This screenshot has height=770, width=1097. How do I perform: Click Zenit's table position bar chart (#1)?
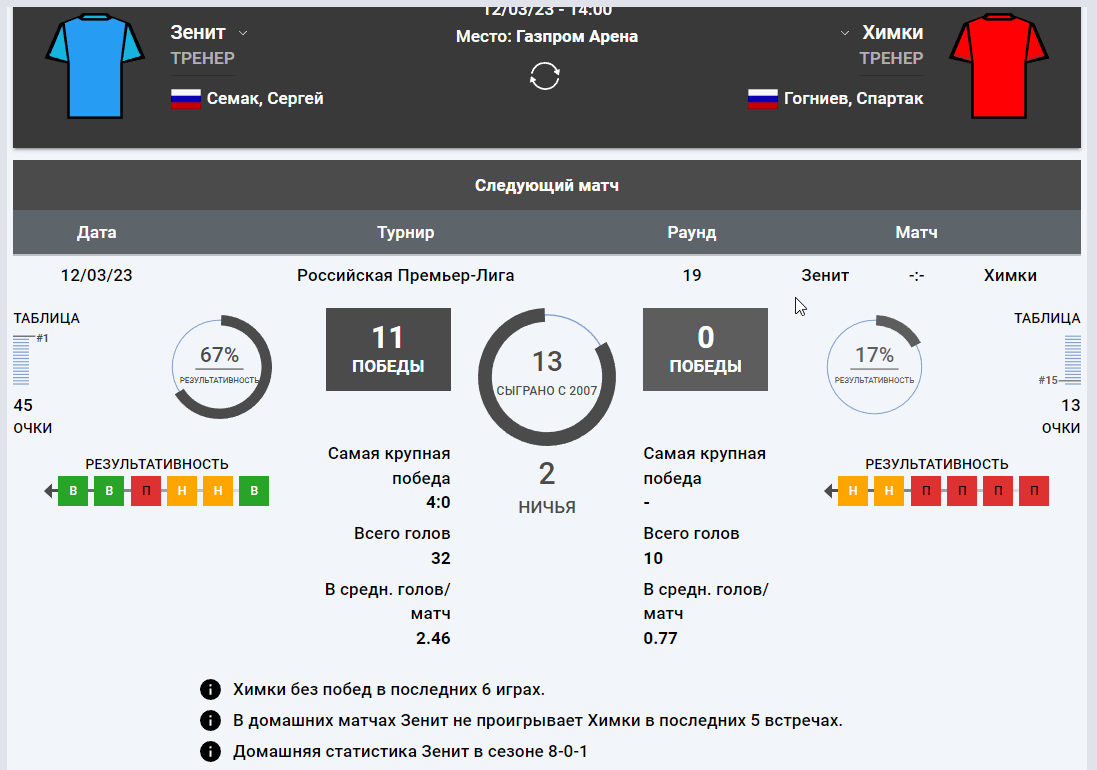23,360
